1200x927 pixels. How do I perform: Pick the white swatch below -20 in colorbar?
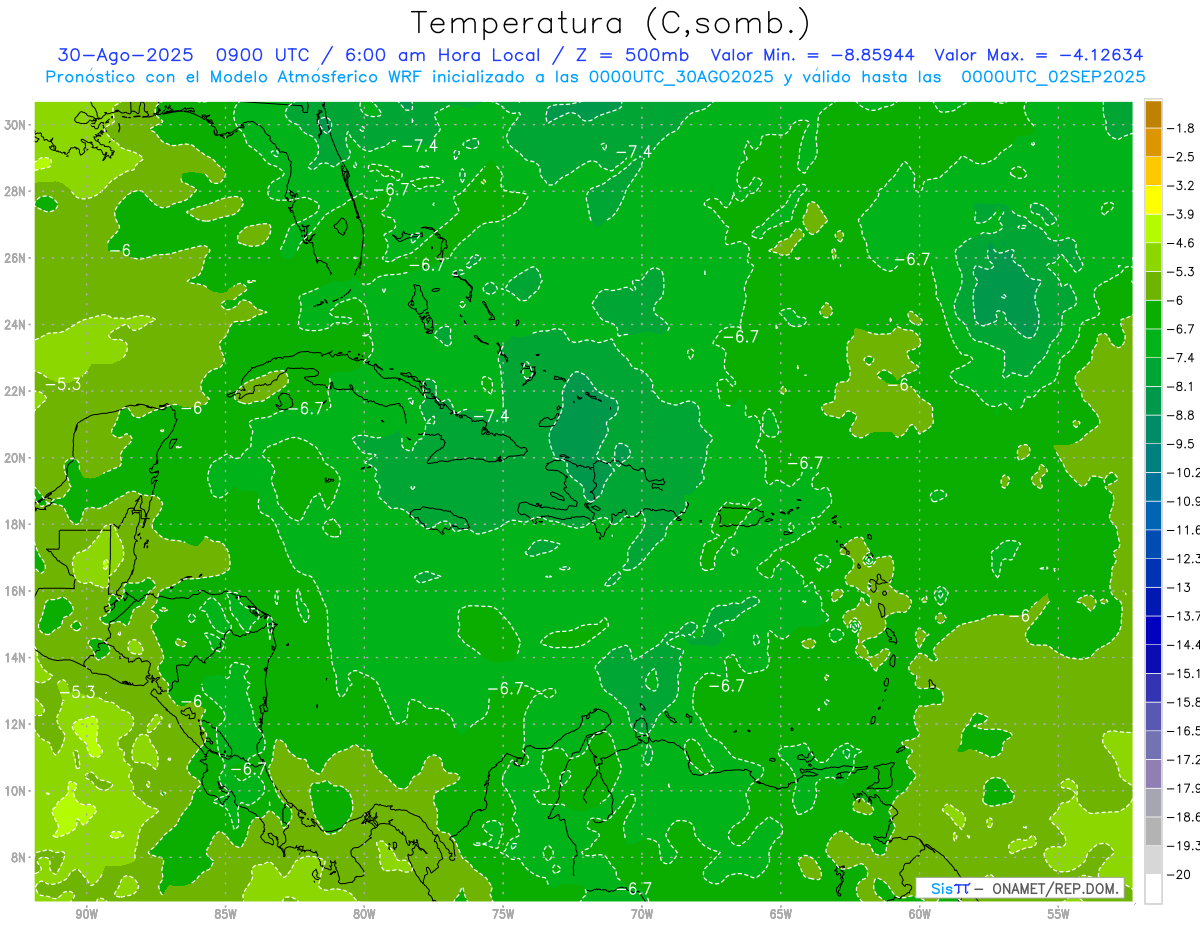(x=1153, y=888)
